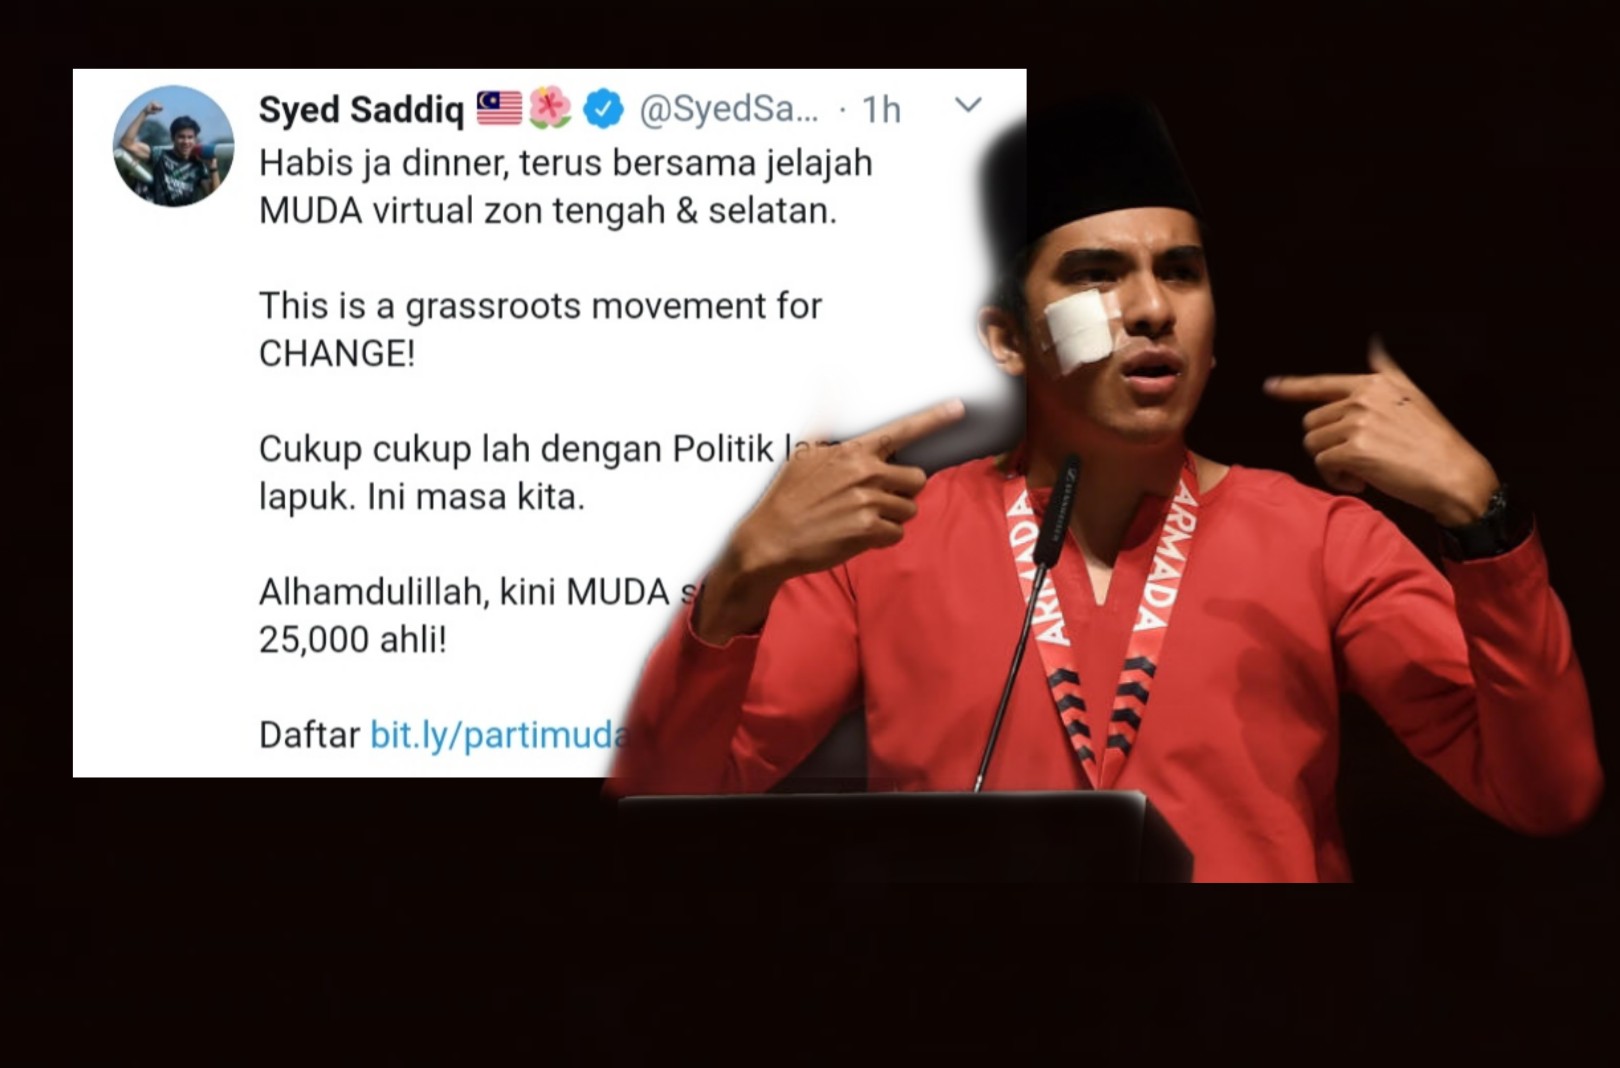This screenshot has height=1068, width=1620.
Task: Open the @SyedSa... handle link
Action: [x=728, y=109]
